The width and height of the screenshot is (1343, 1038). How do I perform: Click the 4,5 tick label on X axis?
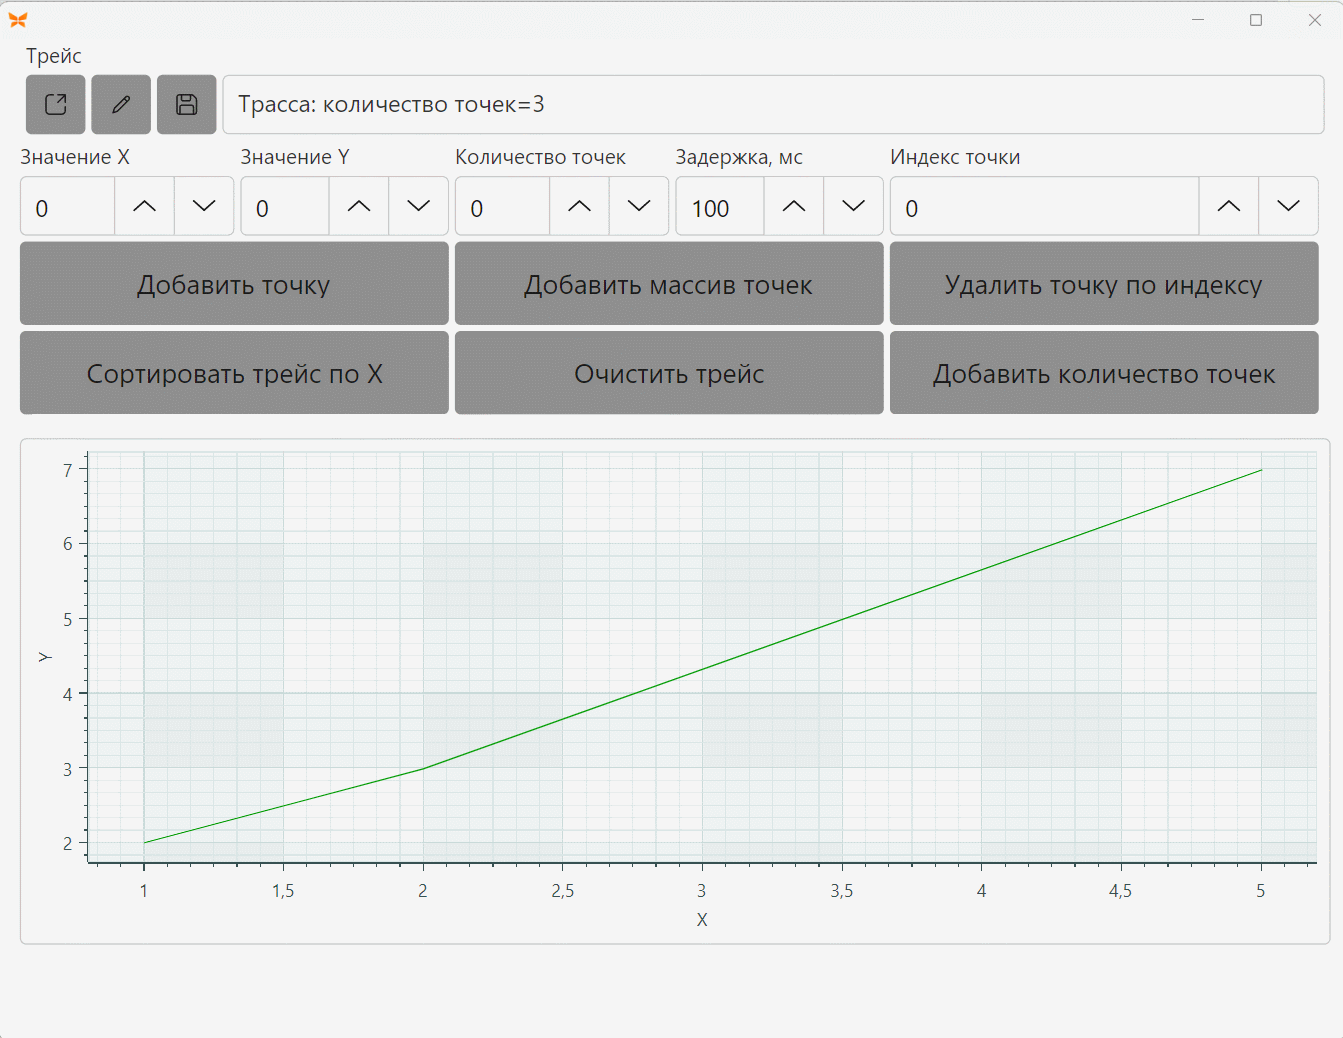coord(1121,891)
